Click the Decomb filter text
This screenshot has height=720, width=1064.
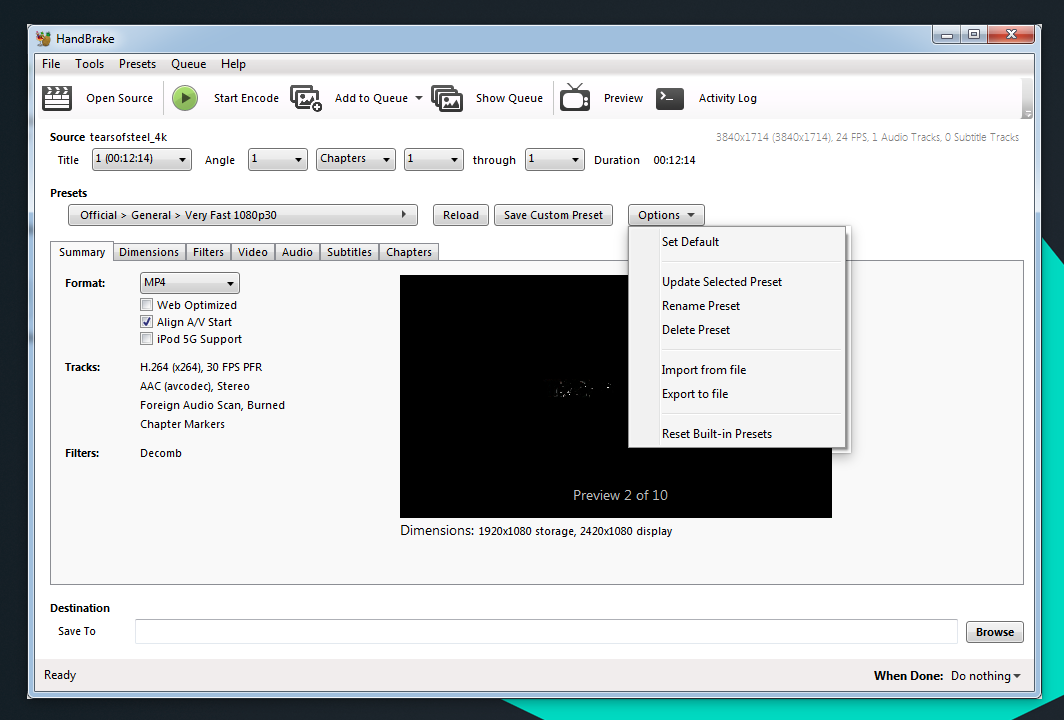point(161,453)
